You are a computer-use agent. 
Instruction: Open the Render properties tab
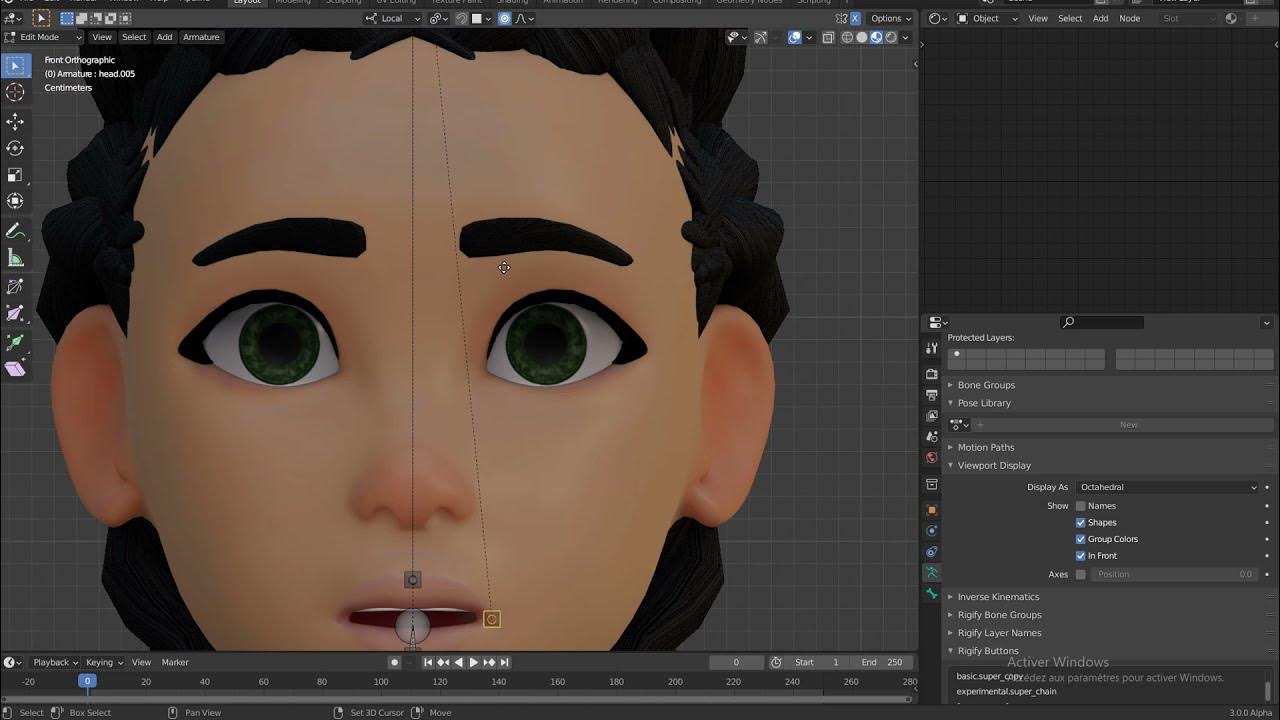(932, 374)
